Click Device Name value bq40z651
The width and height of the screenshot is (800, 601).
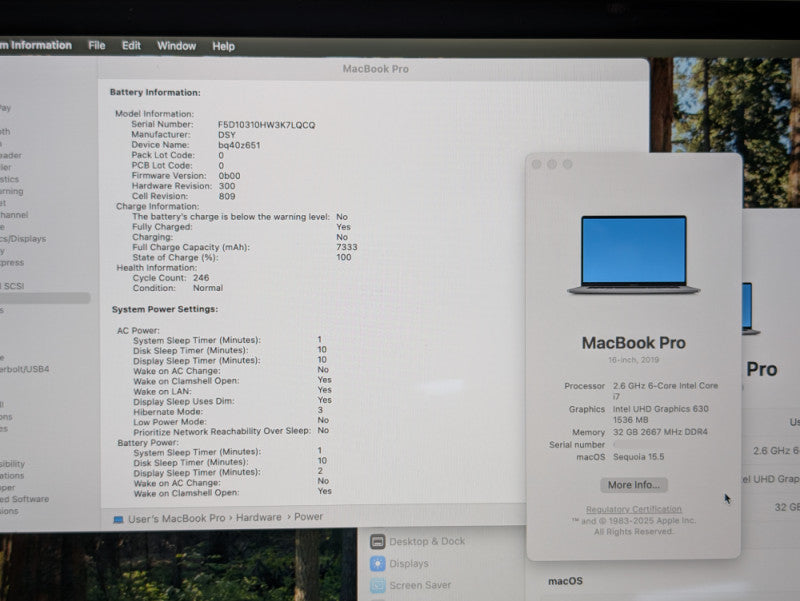[239, 145]
